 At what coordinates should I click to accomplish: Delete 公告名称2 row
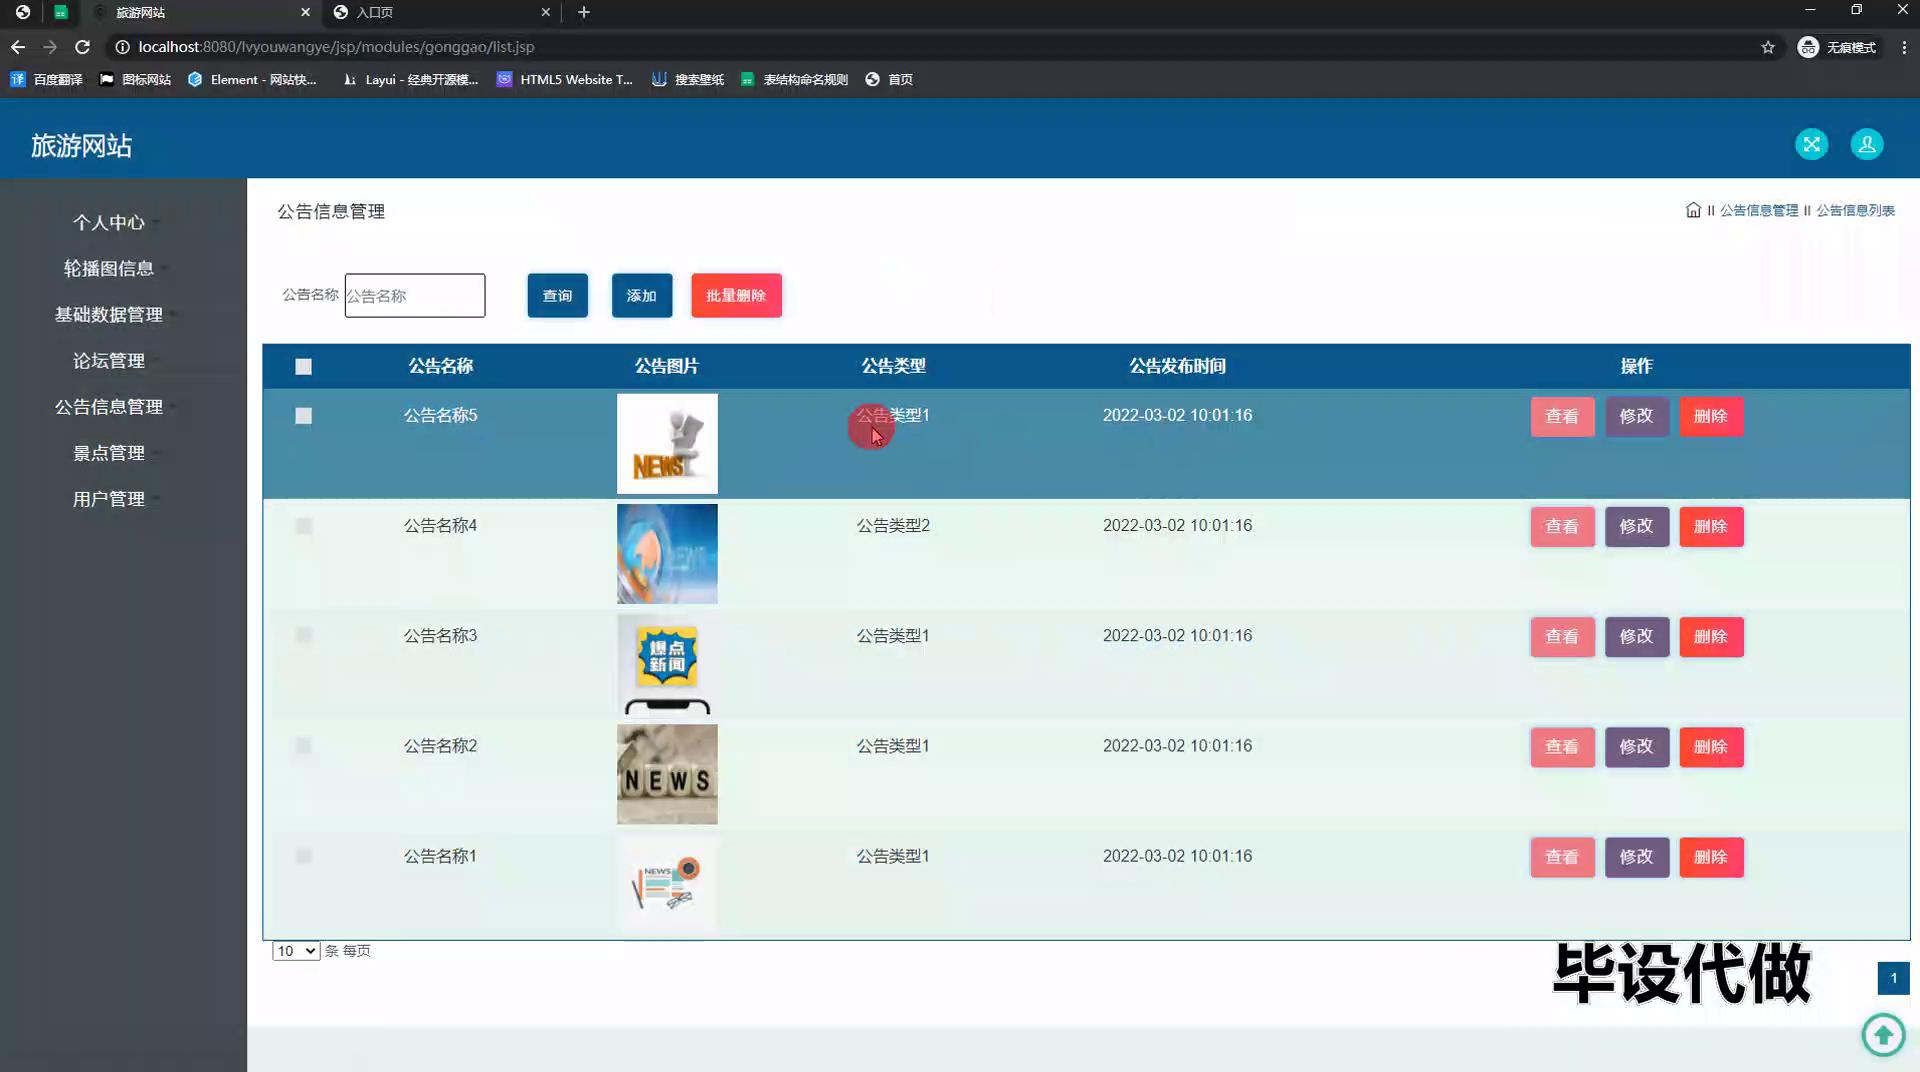pyautogui.click(x=1711, y=746)
